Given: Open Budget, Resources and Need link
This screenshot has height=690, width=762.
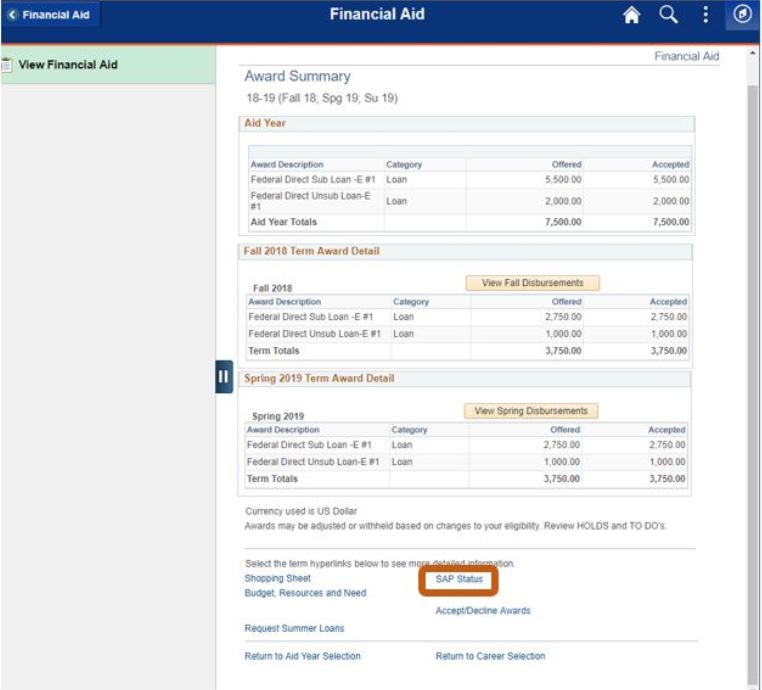Looking at the screenshot, I should 305,593.
